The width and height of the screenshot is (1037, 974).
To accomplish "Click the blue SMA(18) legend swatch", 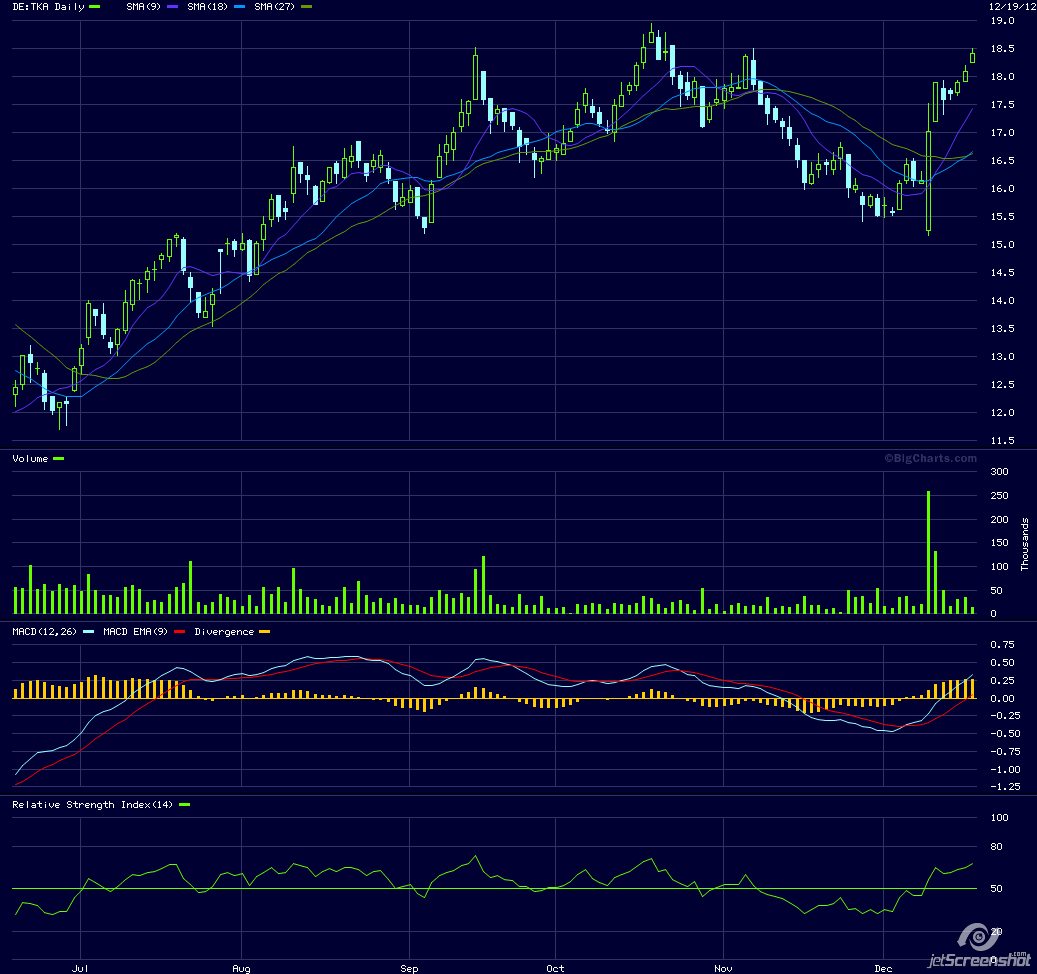I will 239,7.
